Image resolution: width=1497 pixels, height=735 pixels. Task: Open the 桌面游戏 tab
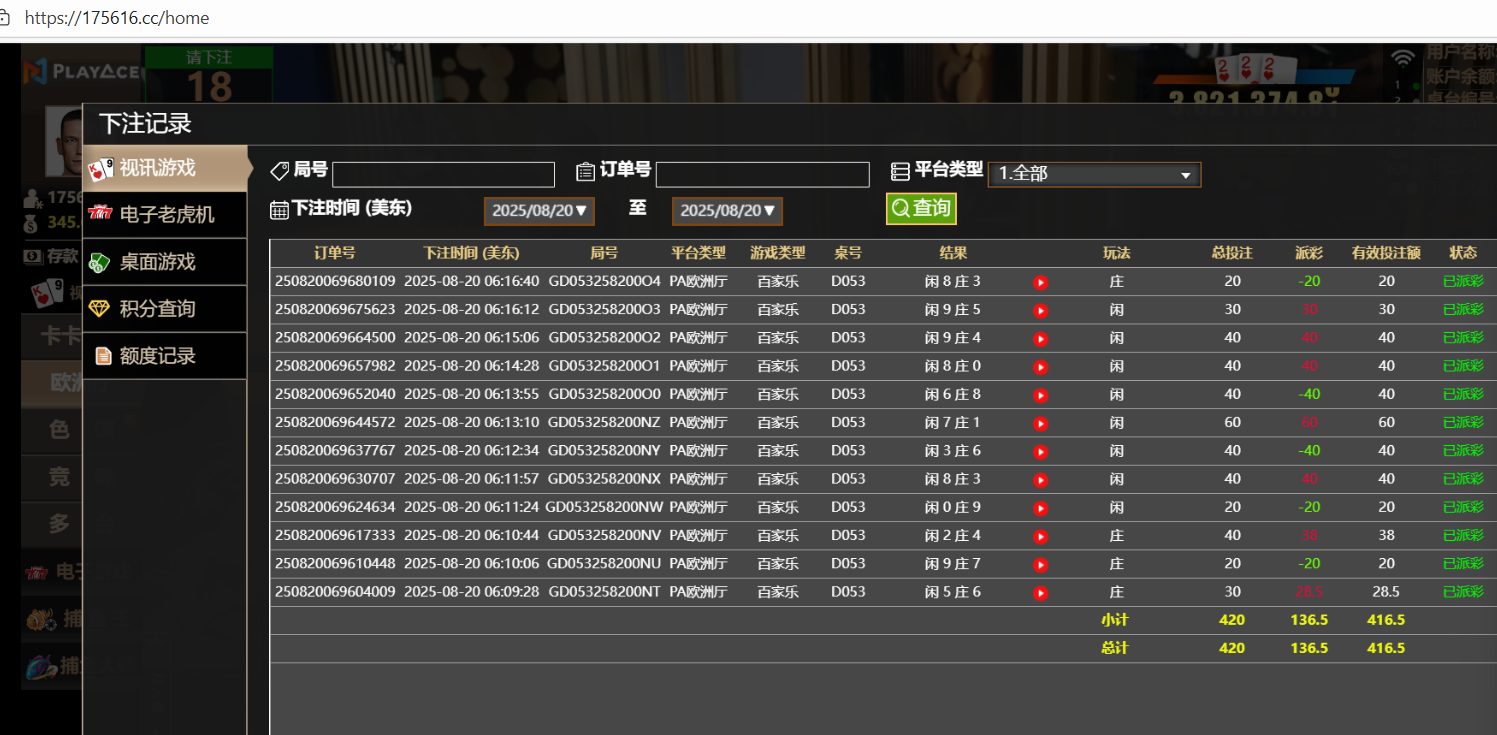(165, 262)
